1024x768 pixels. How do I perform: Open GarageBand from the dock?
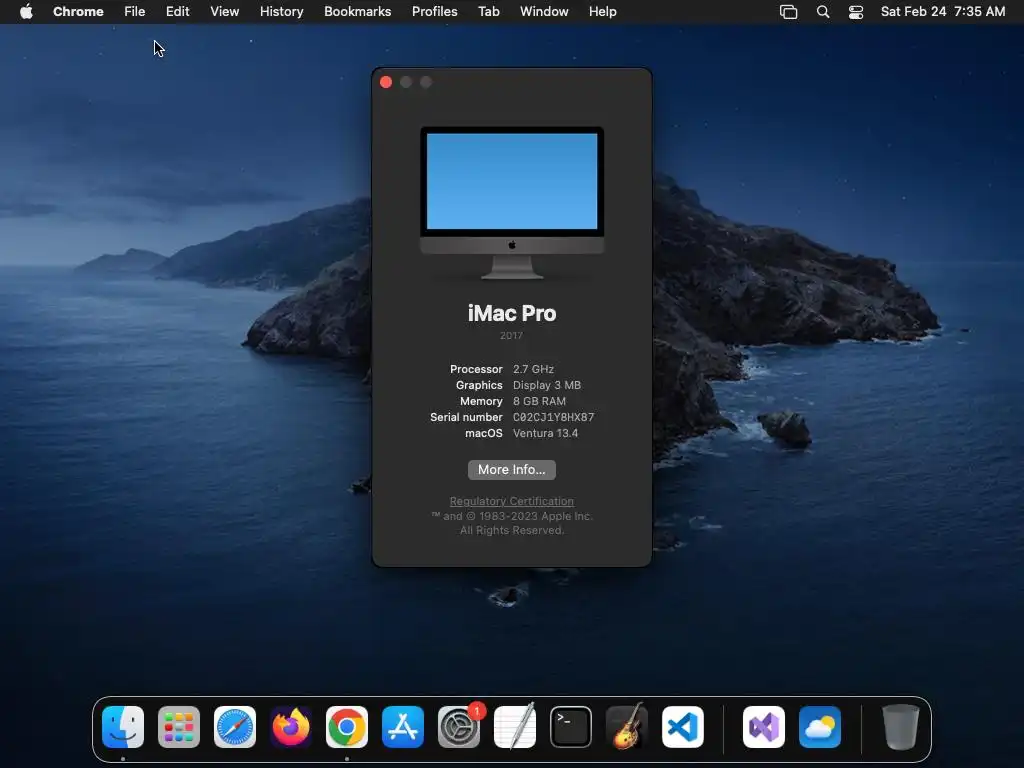[627, 727]
